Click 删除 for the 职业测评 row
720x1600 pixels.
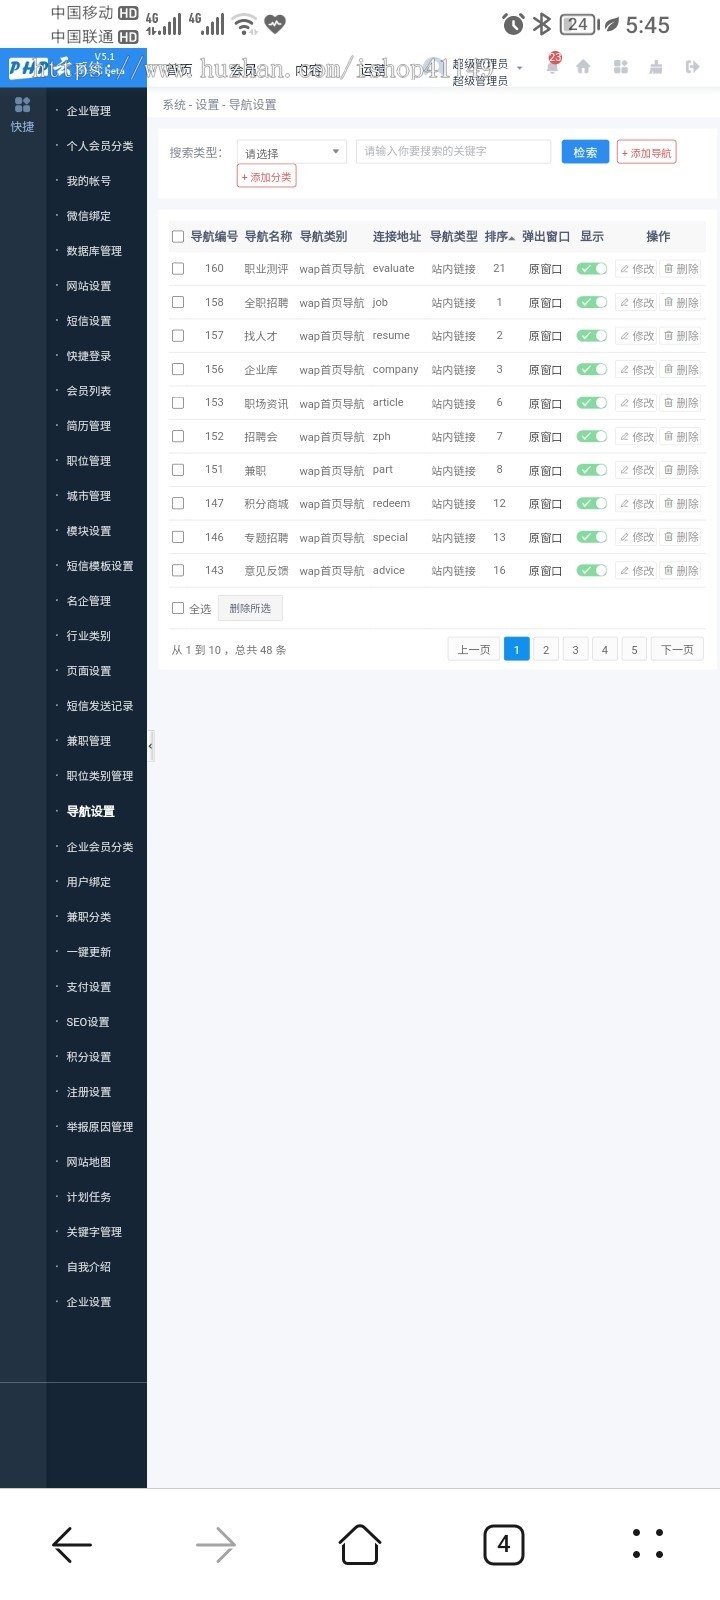point(681,269)
